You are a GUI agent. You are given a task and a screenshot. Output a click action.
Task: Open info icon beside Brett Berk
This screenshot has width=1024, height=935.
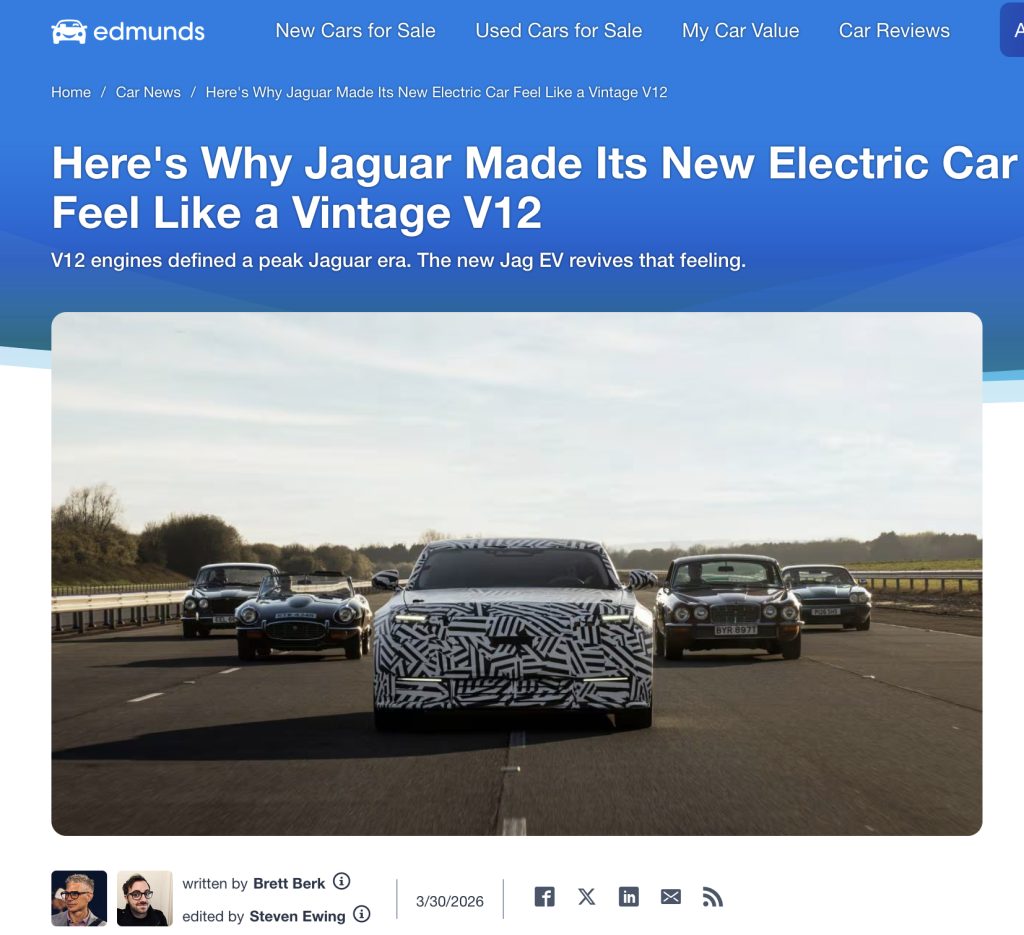click(x=342, y=881)
